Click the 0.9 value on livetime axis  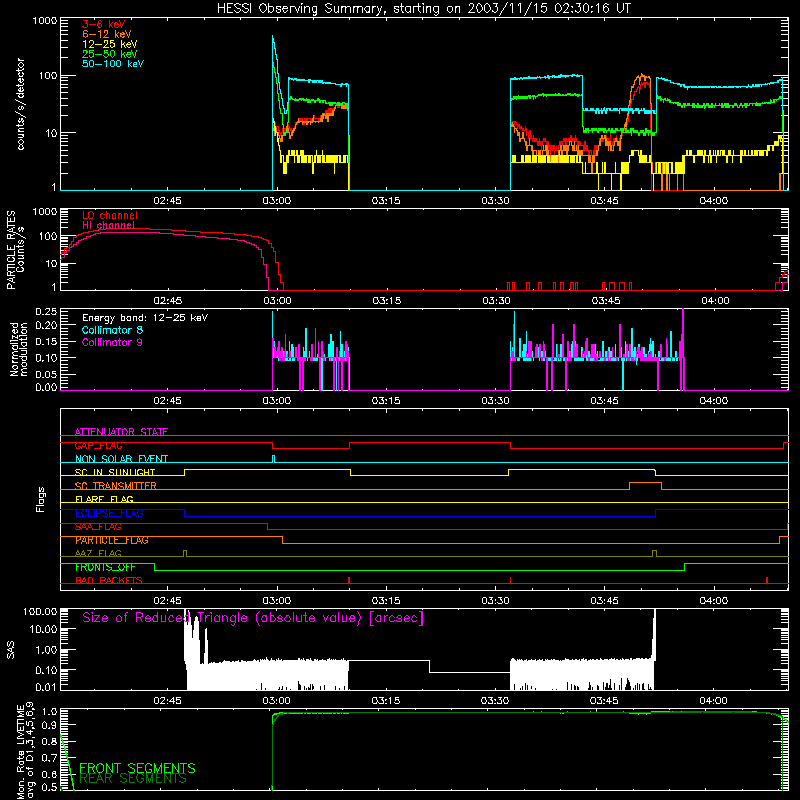click(51, 725)
